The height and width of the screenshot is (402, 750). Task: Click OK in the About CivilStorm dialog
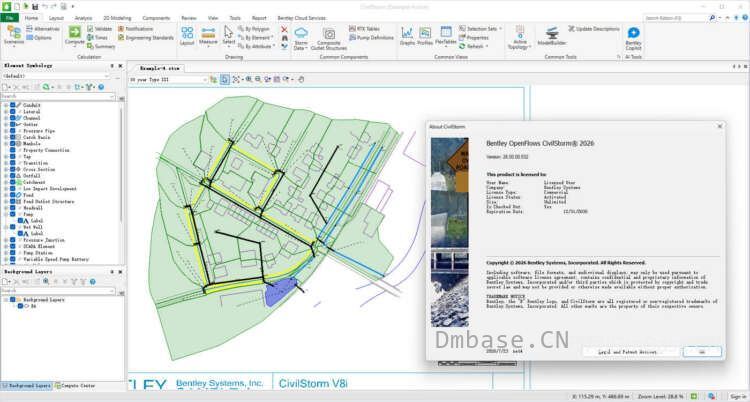pyautogui.click(x=702, y=352)
